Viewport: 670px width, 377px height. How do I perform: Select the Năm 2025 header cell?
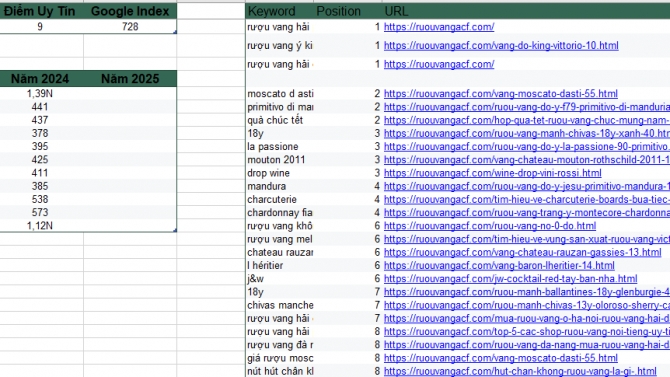[130, 79]
